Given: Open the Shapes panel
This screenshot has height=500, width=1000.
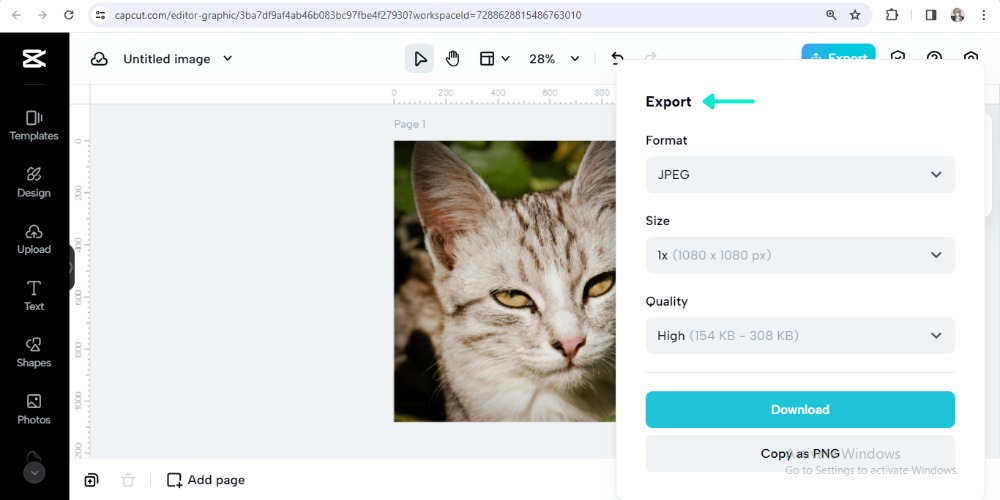Looking at the screenshot, I should click(34, 353).
